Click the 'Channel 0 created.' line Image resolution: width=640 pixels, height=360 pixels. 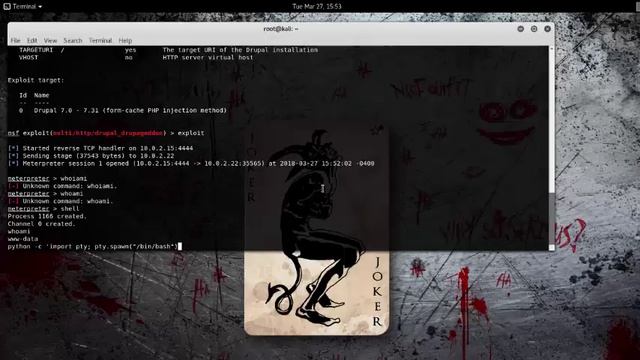pos(42,224)
